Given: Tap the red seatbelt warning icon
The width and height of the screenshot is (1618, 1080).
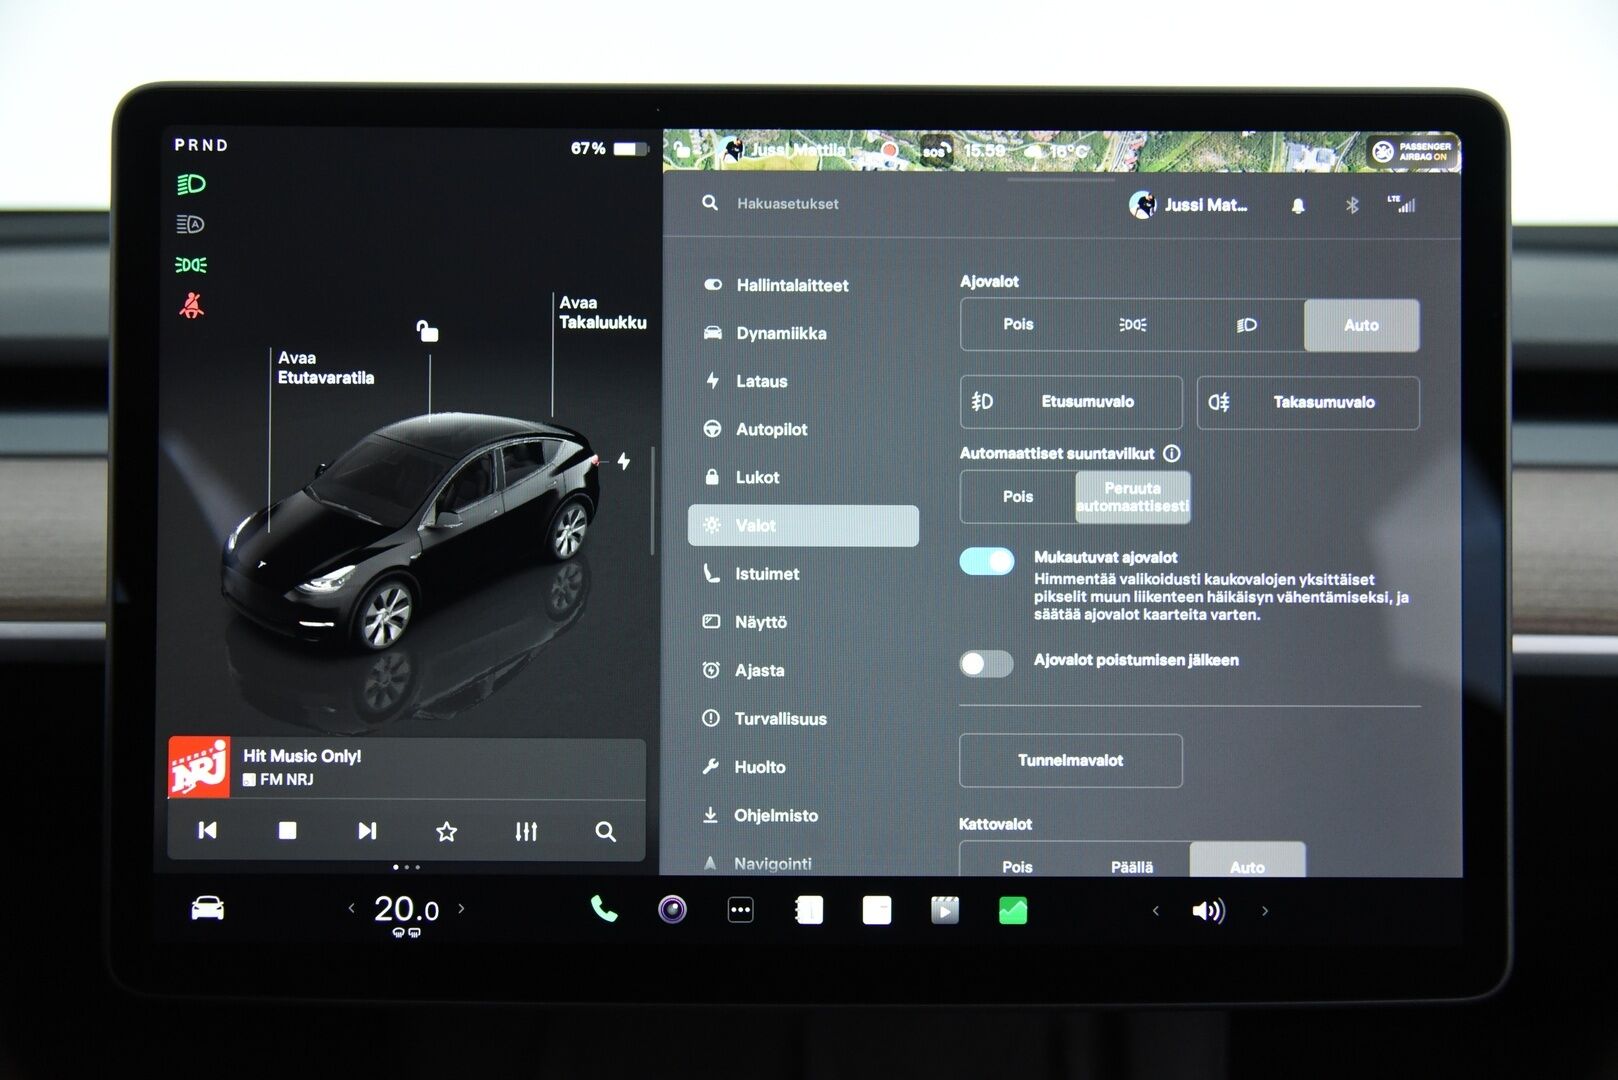Looking at the screenshot, I should (191, 305).
